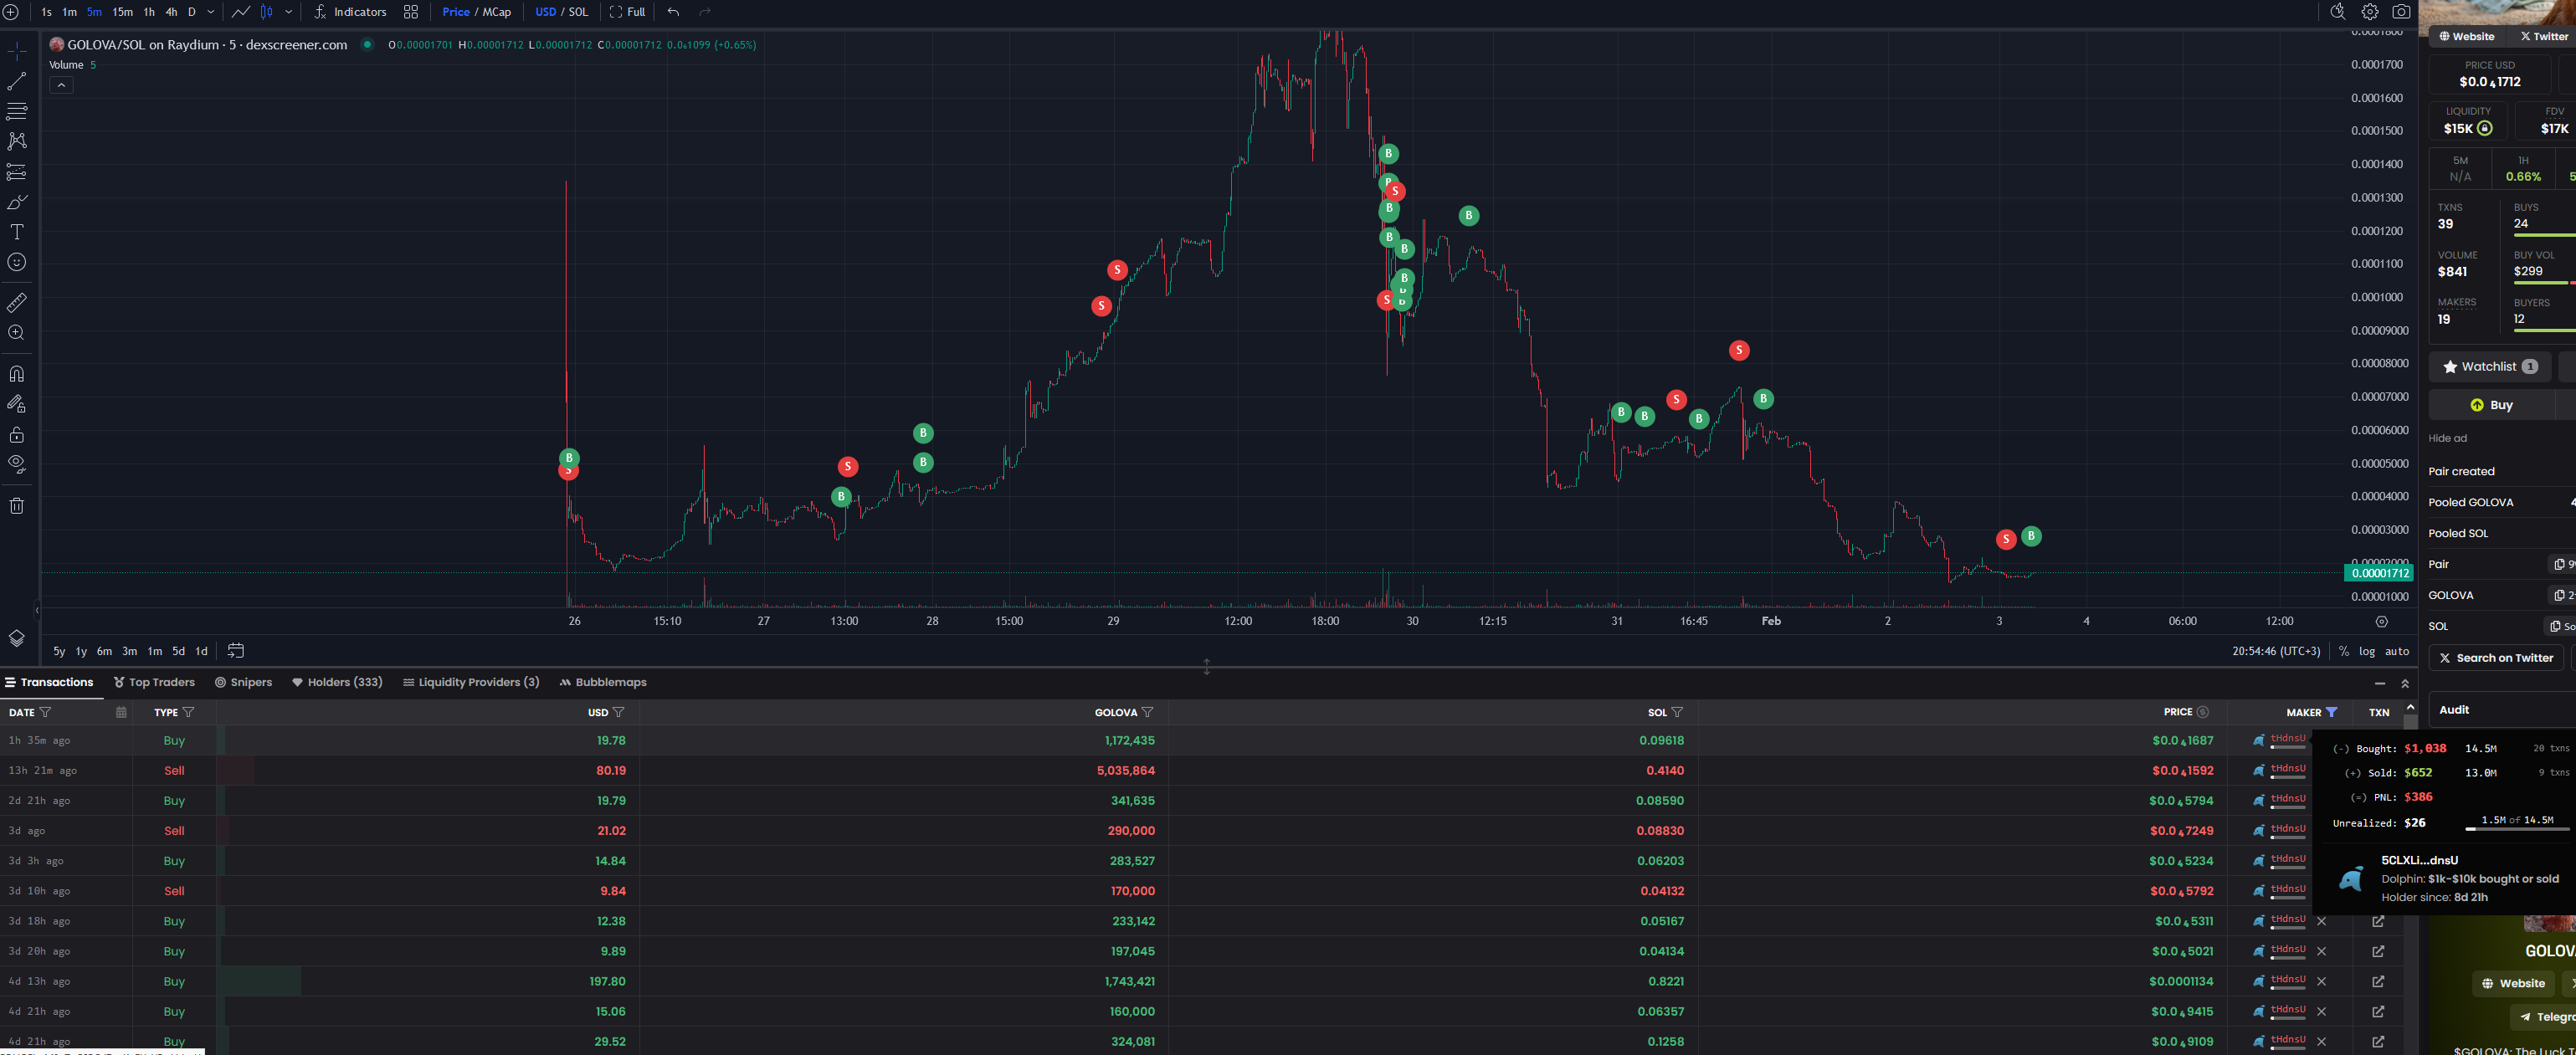Click the 1d range at chart bottom
Viewport: 2576px width, 1055px height.
pyautogui.click(x=201, y=651)
